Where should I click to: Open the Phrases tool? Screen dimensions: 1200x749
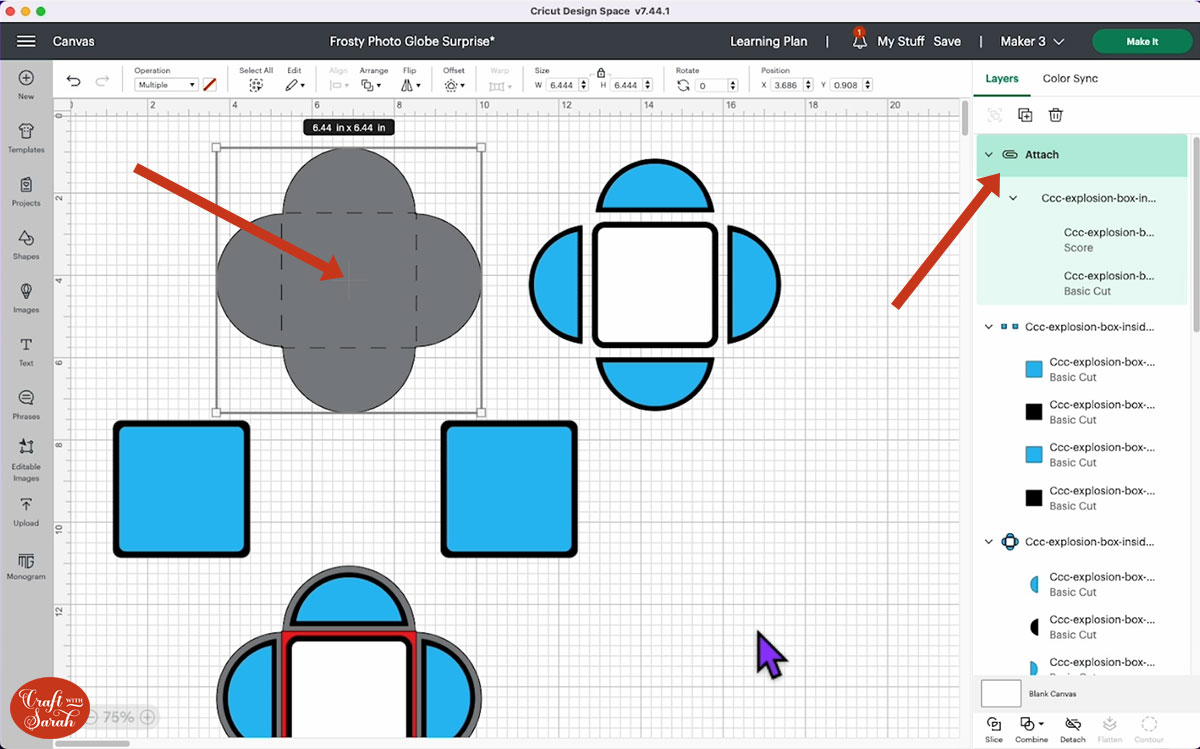pos(26,404)
